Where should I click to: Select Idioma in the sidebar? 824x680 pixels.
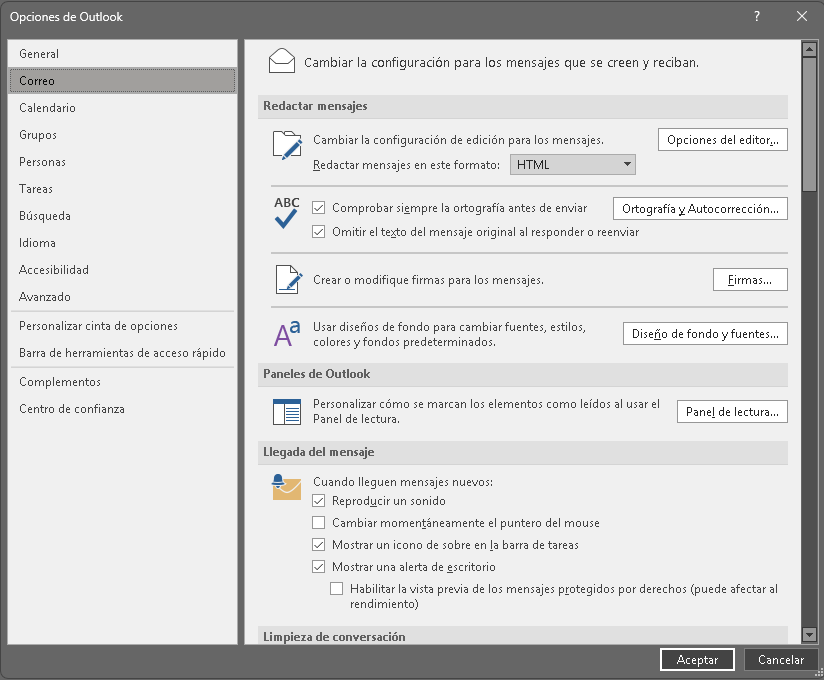pos(122,243)
